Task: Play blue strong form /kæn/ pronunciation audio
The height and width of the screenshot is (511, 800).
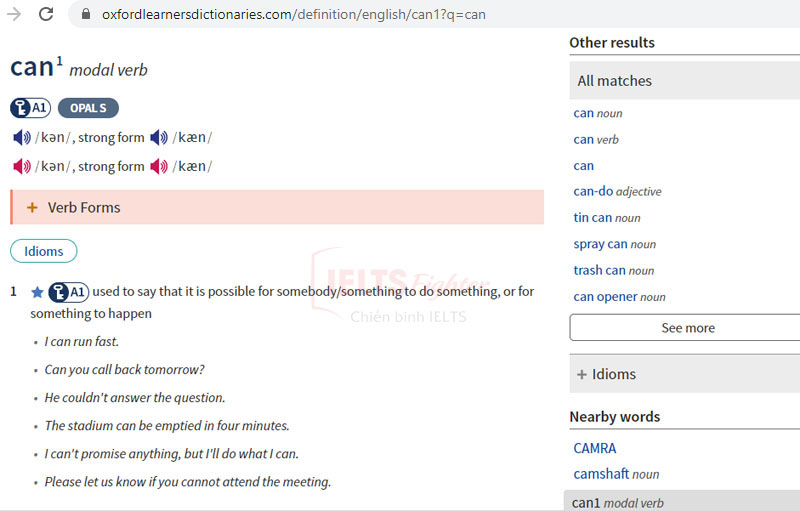Action: click(x=158, y=138)
